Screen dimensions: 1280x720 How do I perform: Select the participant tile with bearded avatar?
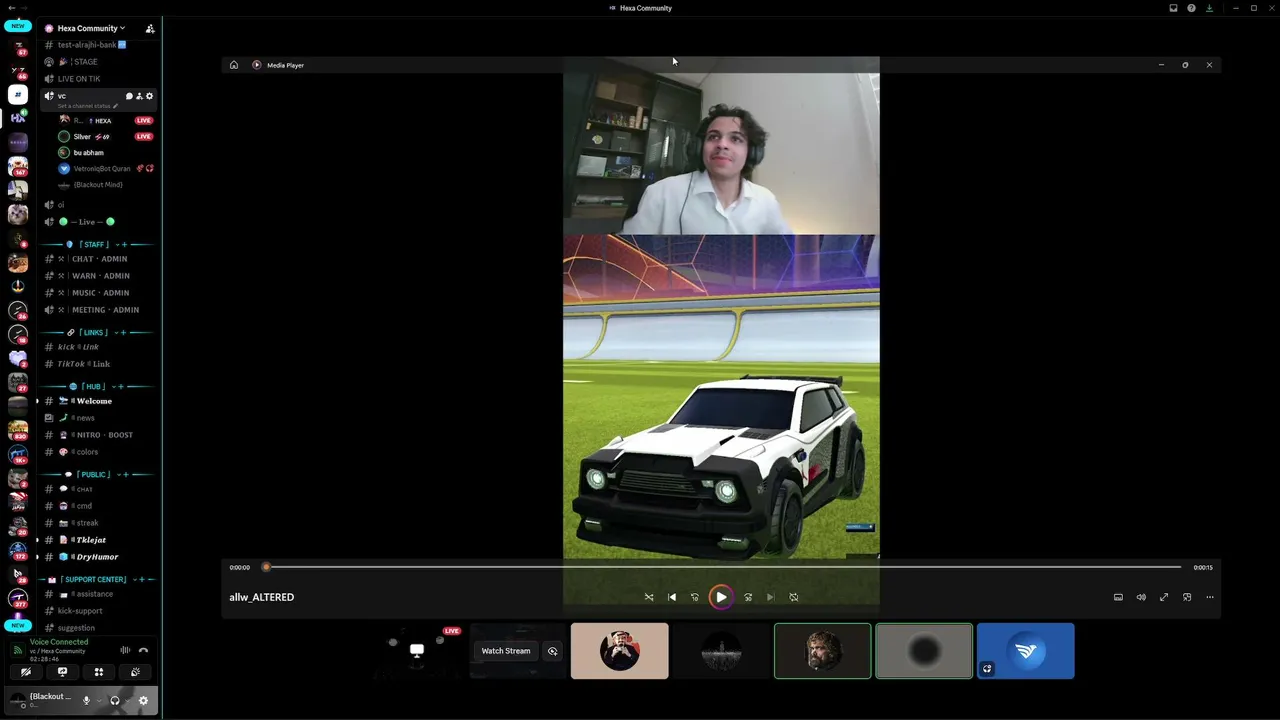point(822,651)
